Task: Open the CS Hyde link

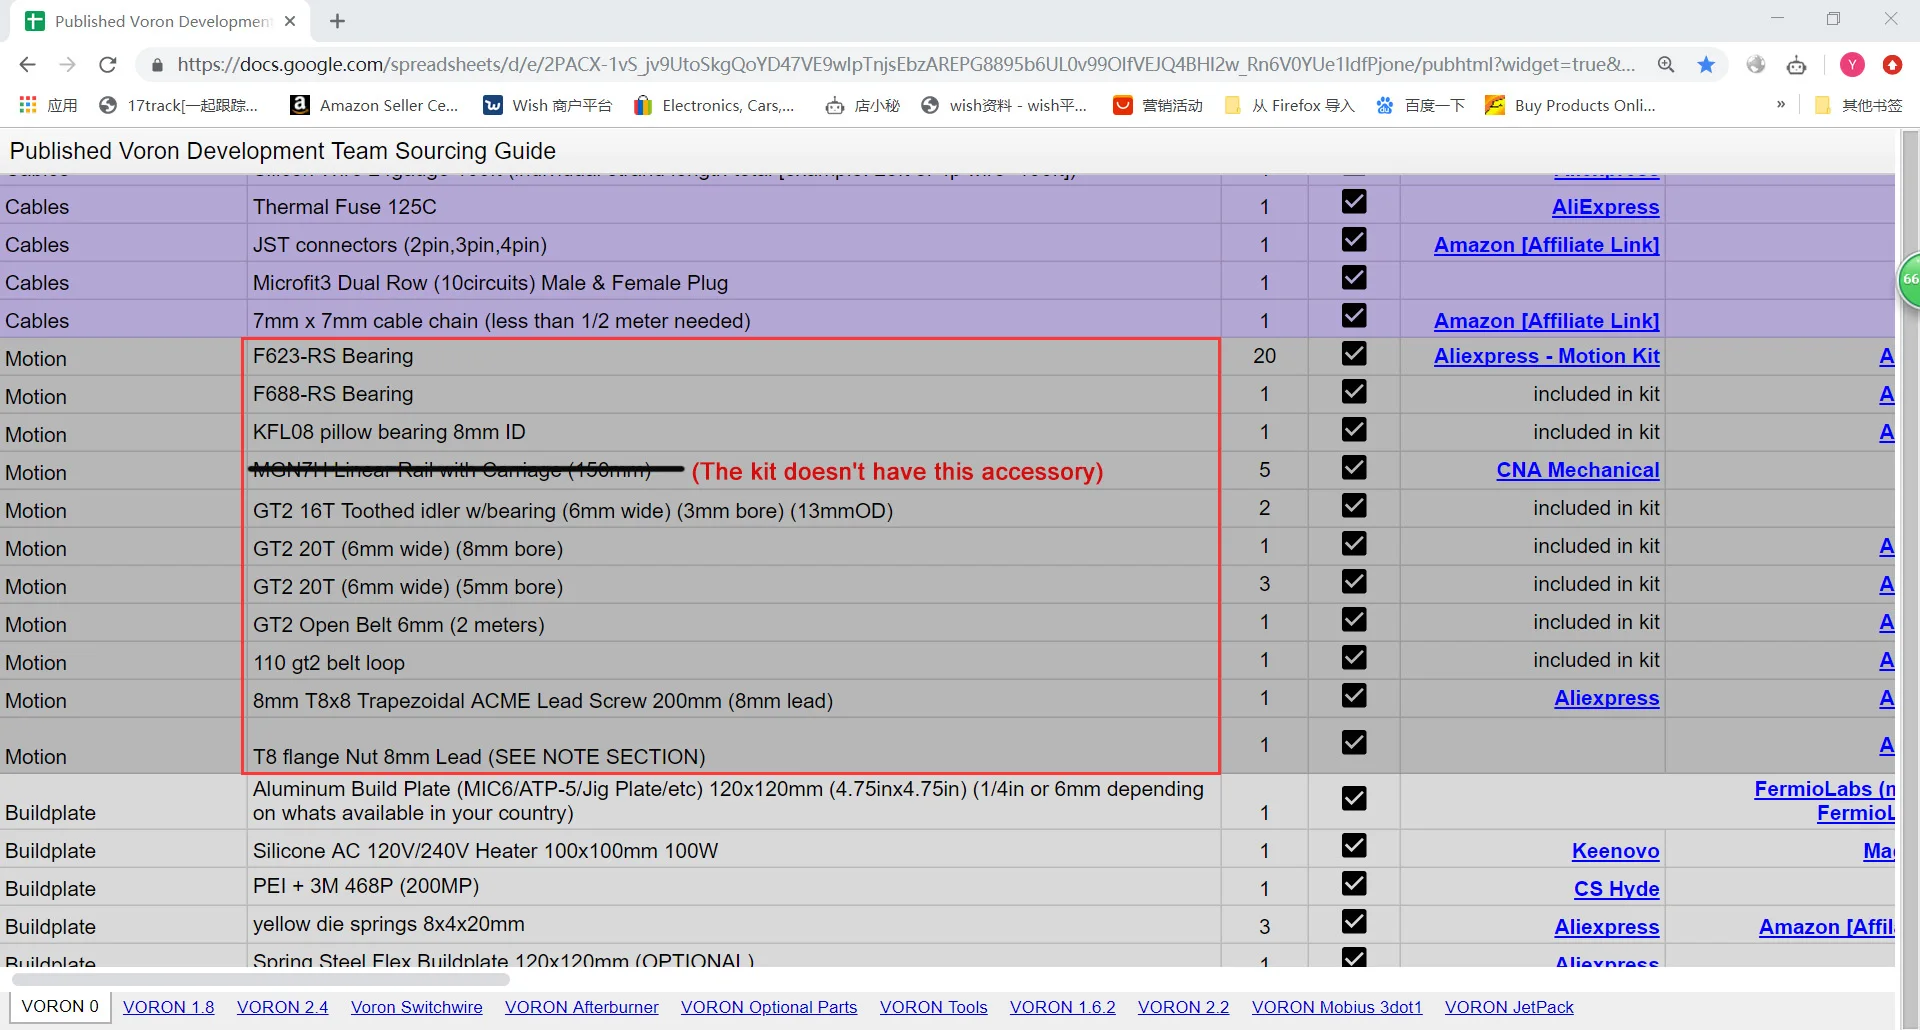Action: (1616, 889)
